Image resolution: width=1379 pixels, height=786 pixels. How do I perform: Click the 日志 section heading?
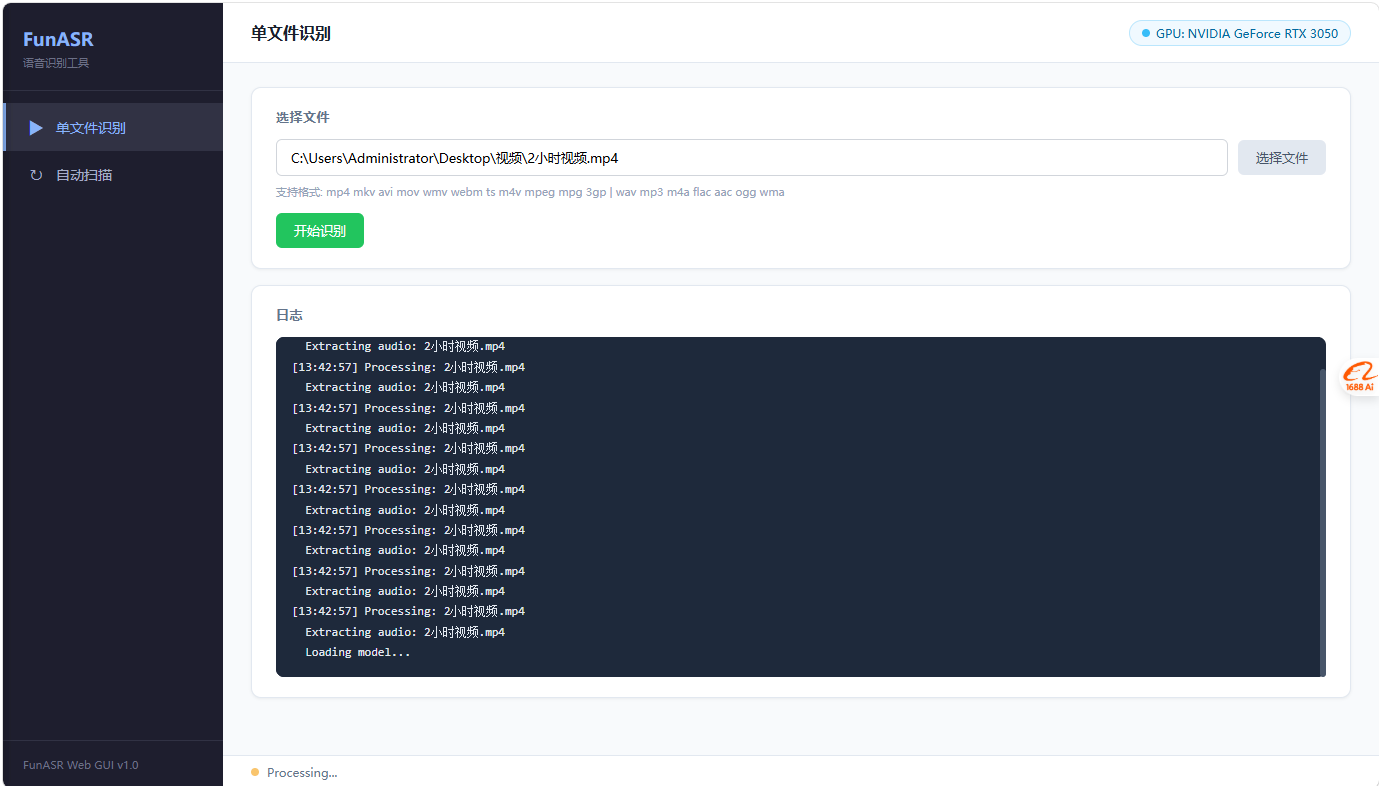pyautogui.click(x=289, y=315)
